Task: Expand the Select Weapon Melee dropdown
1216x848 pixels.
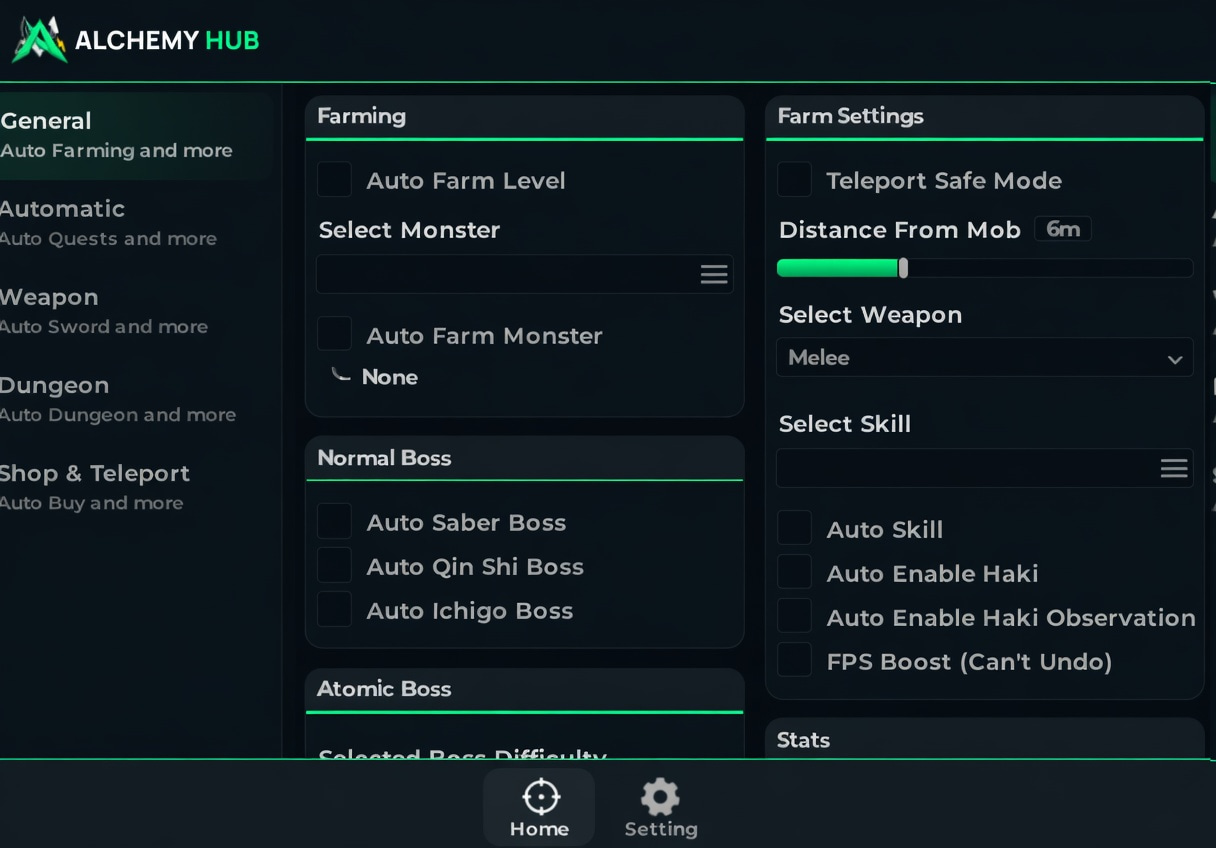Action: point(984,358)
